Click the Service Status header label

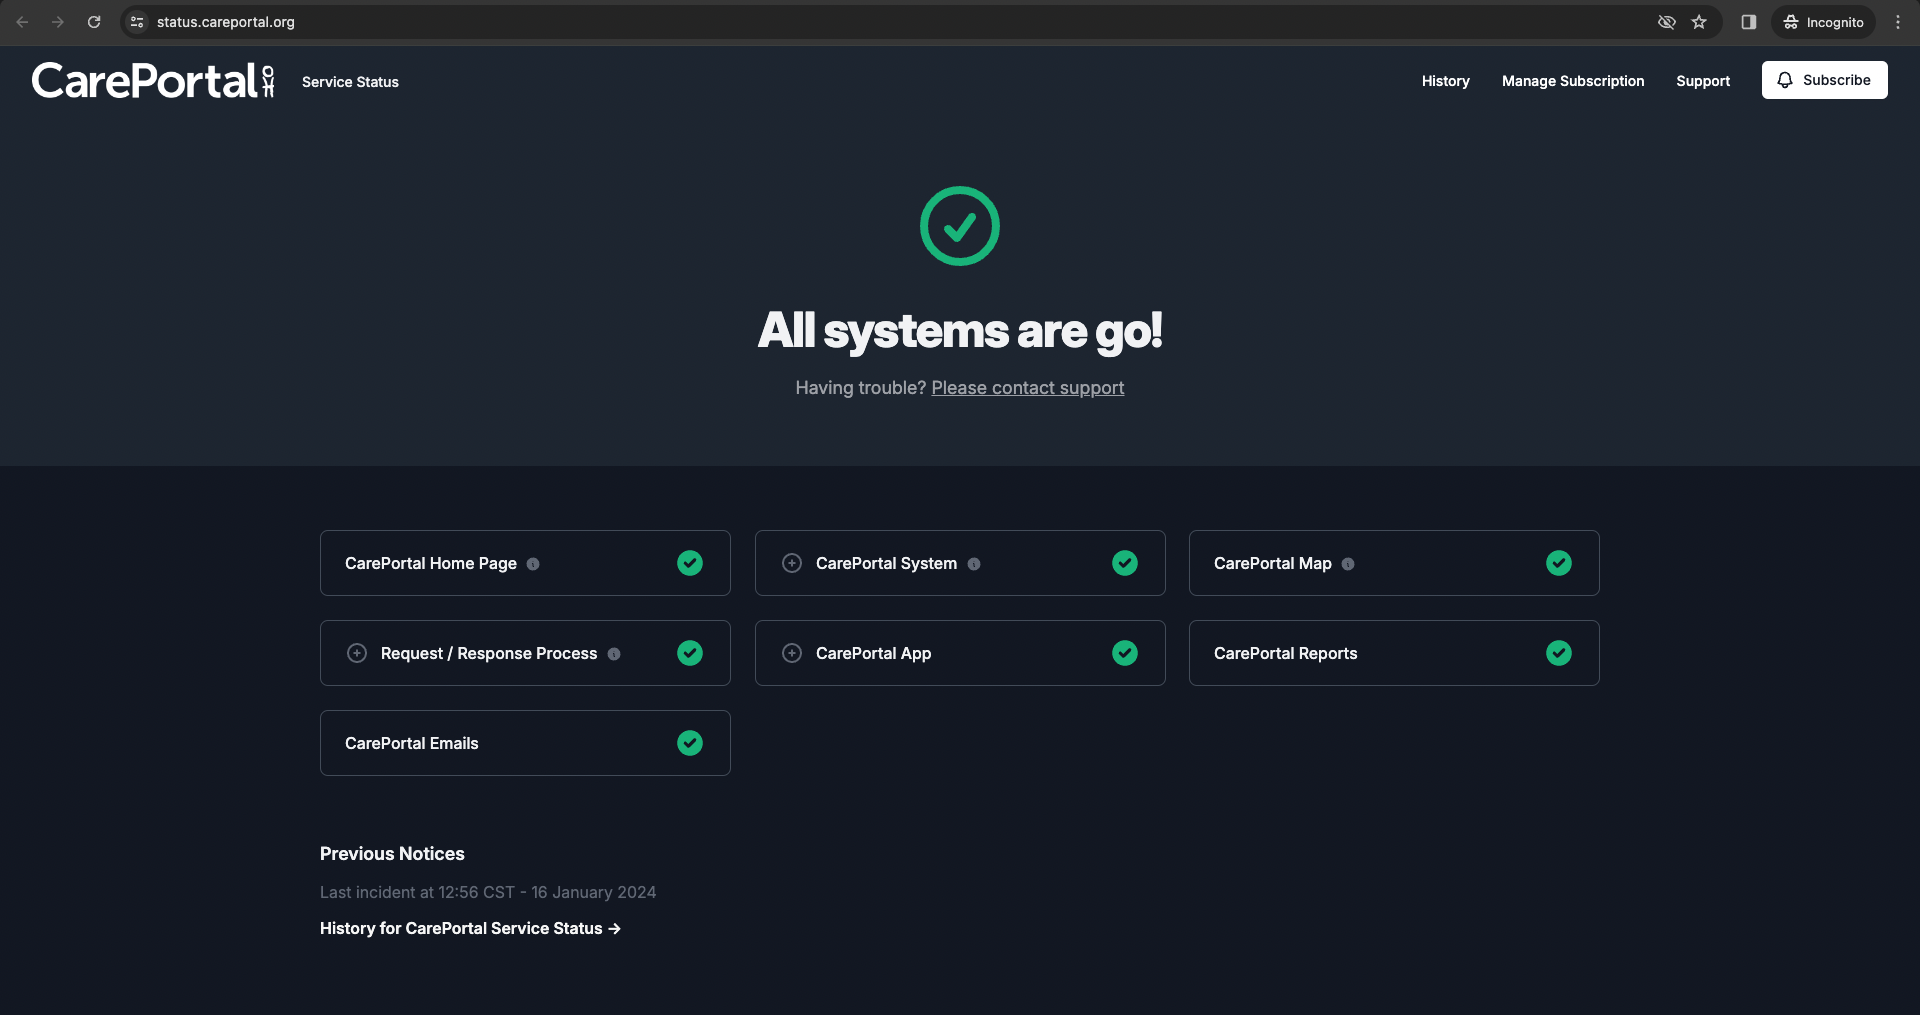click(350, 82)
